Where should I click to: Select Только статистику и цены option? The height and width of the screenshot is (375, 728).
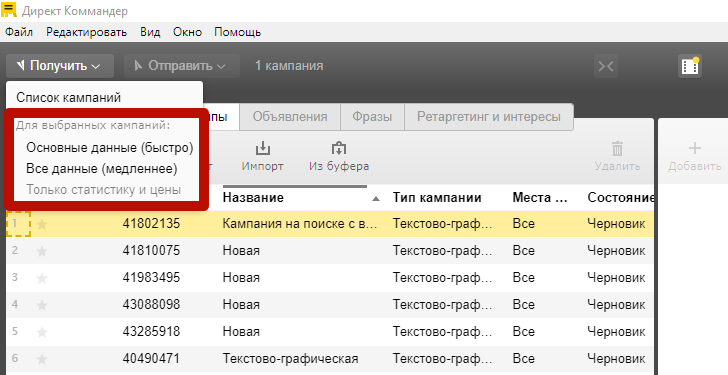click(x=104, y=190)
